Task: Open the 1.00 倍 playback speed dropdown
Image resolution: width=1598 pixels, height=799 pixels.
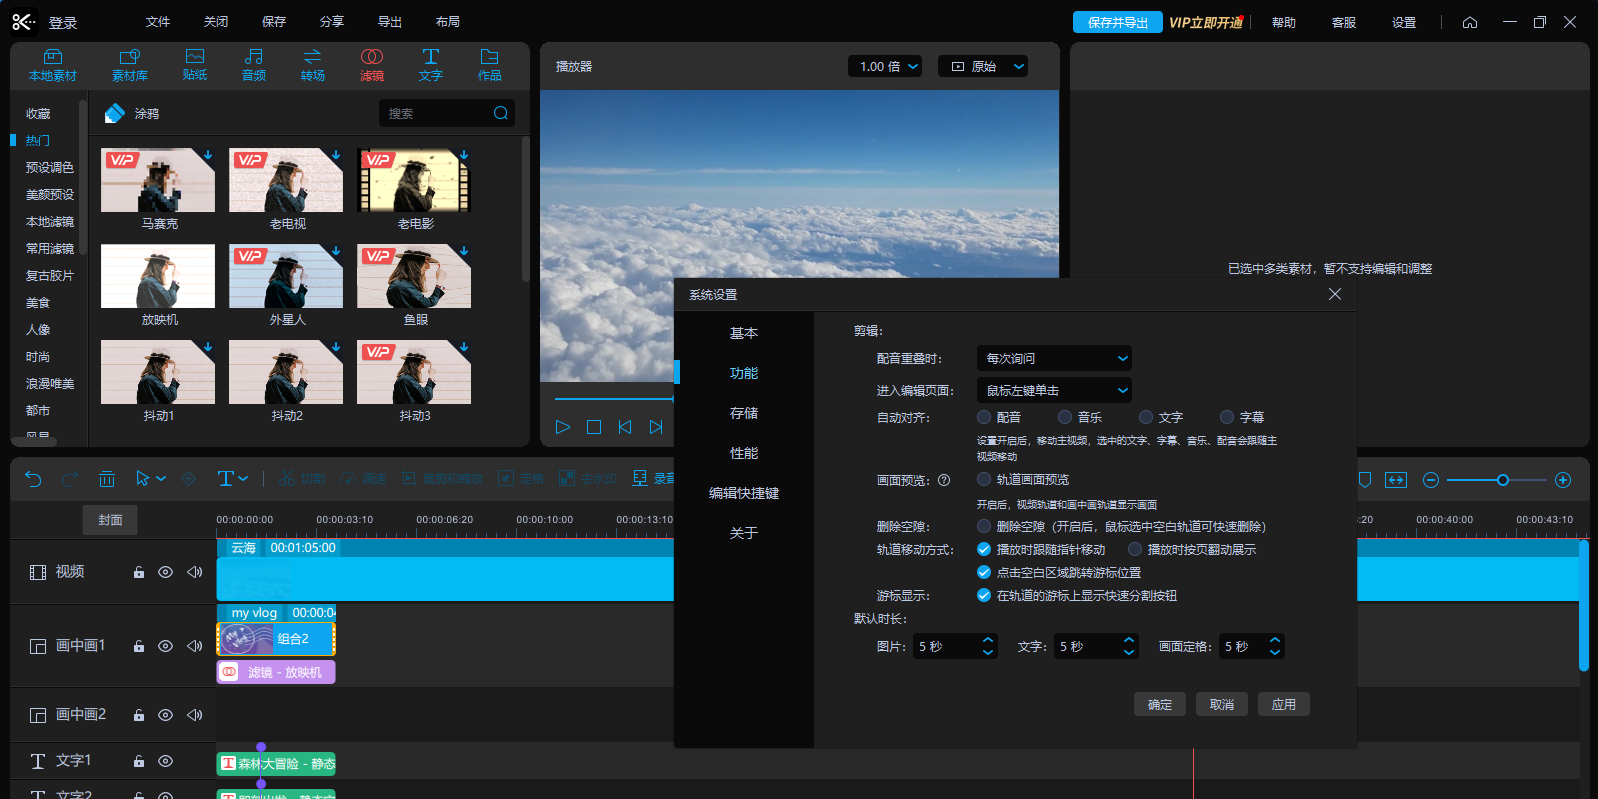Action: pyautogui.click(x=884, y=66)
